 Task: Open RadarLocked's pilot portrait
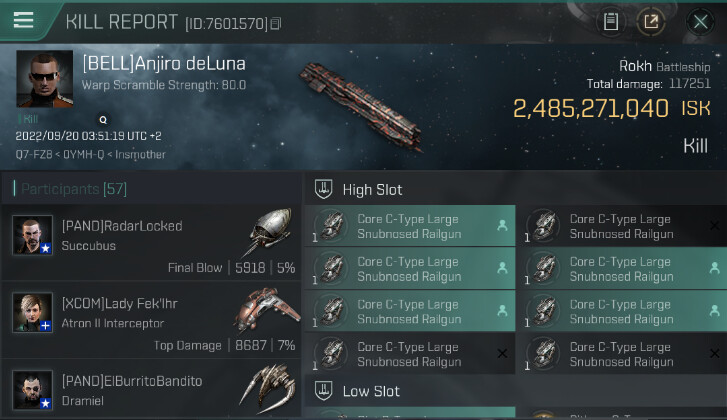[x=32, y=235]
